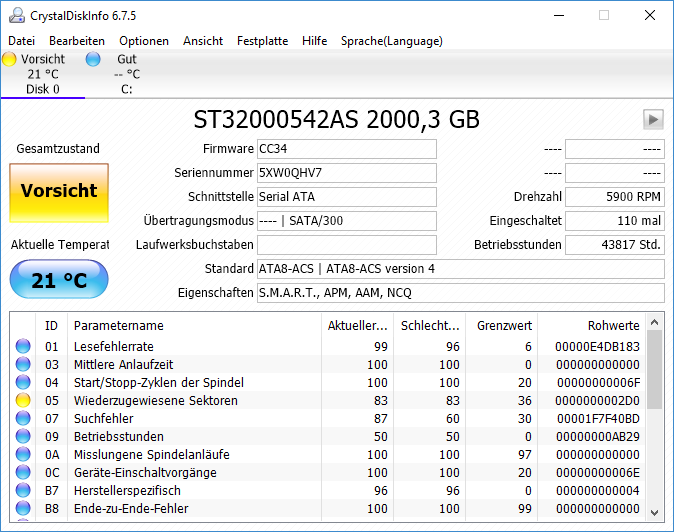Click the empty Laufwerksbuchstaben field
The image size is (674, 532).
[347, 245]
